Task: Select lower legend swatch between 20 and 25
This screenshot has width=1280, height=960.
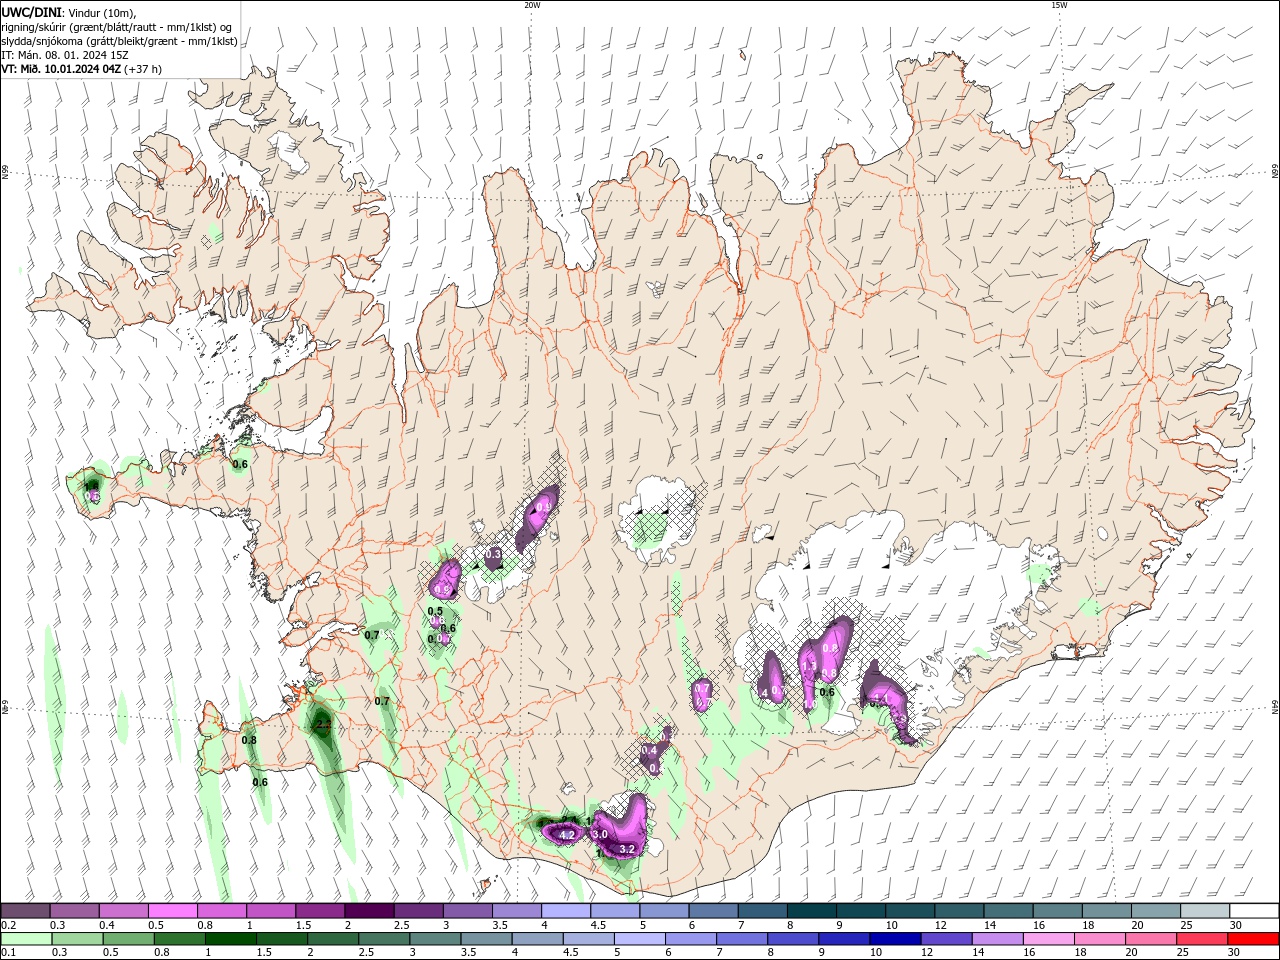Action: pyautogui.click(x=1150, y=940)
